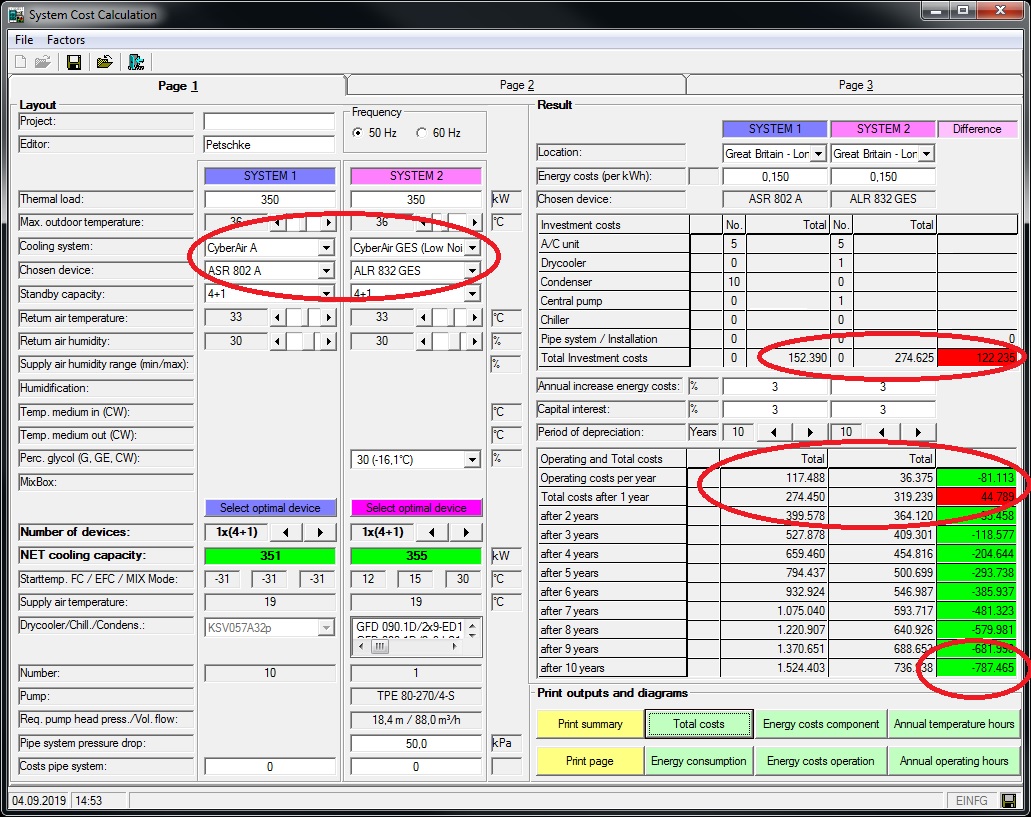Click the Drycooler list horizontal scrollbar thumb
The image size is (1031, 817).
[x=379, y=647]
